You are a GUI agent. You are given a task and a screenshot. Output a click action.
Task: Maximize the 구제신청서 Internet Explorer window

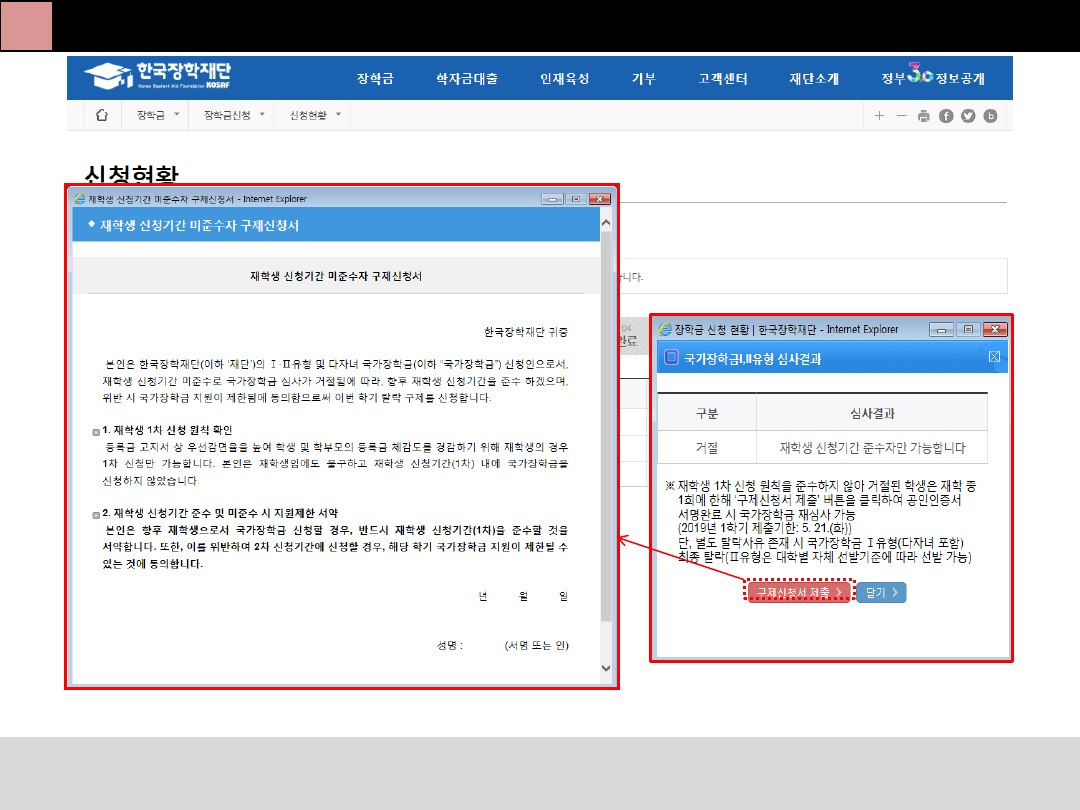click(575, 200)
